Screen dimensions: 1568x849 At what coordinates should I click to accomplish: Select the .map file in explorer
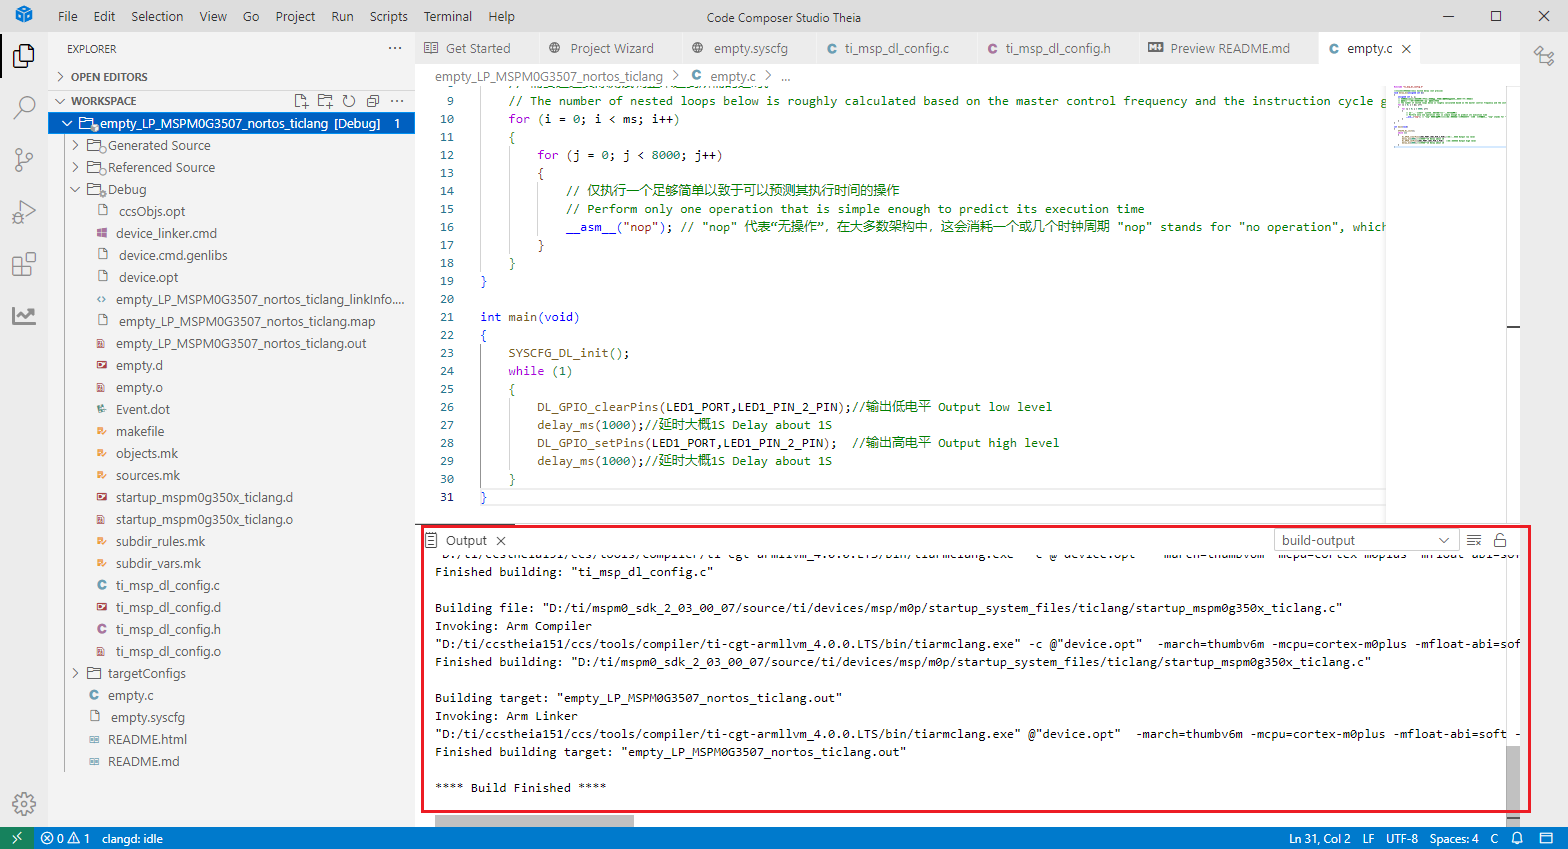[246, 321]
